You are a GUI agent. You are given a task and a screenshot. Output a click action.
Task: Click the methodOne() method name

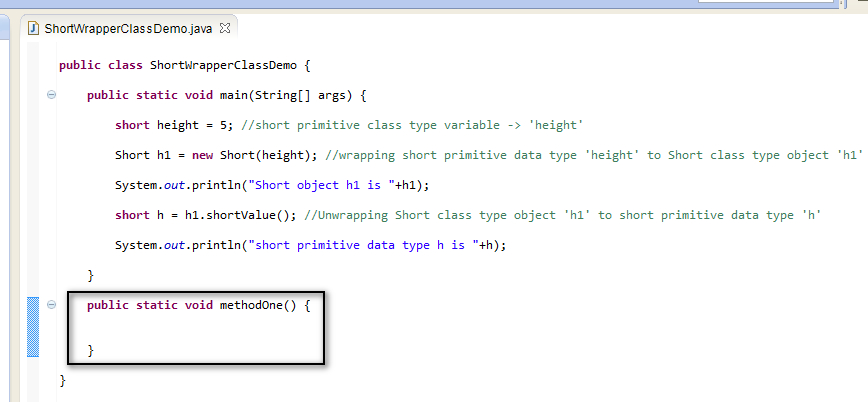[x=259, y=305]
